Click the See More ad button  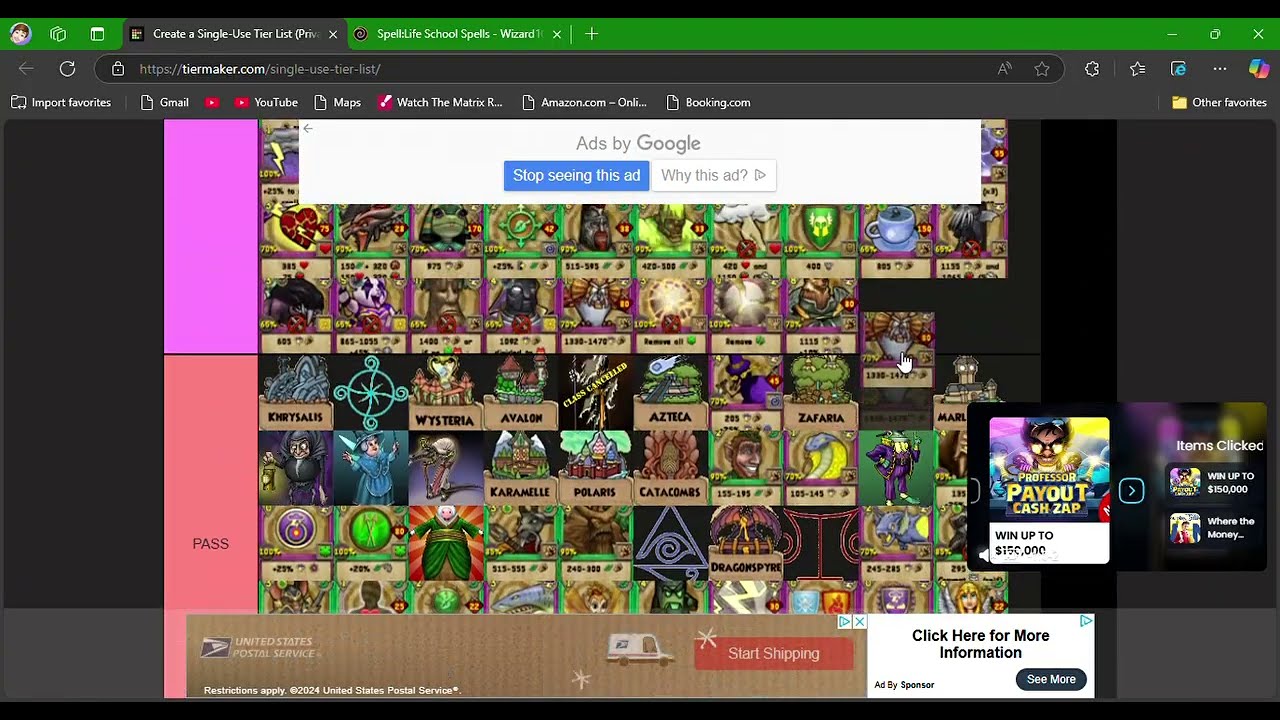[x=1051, y=679]
